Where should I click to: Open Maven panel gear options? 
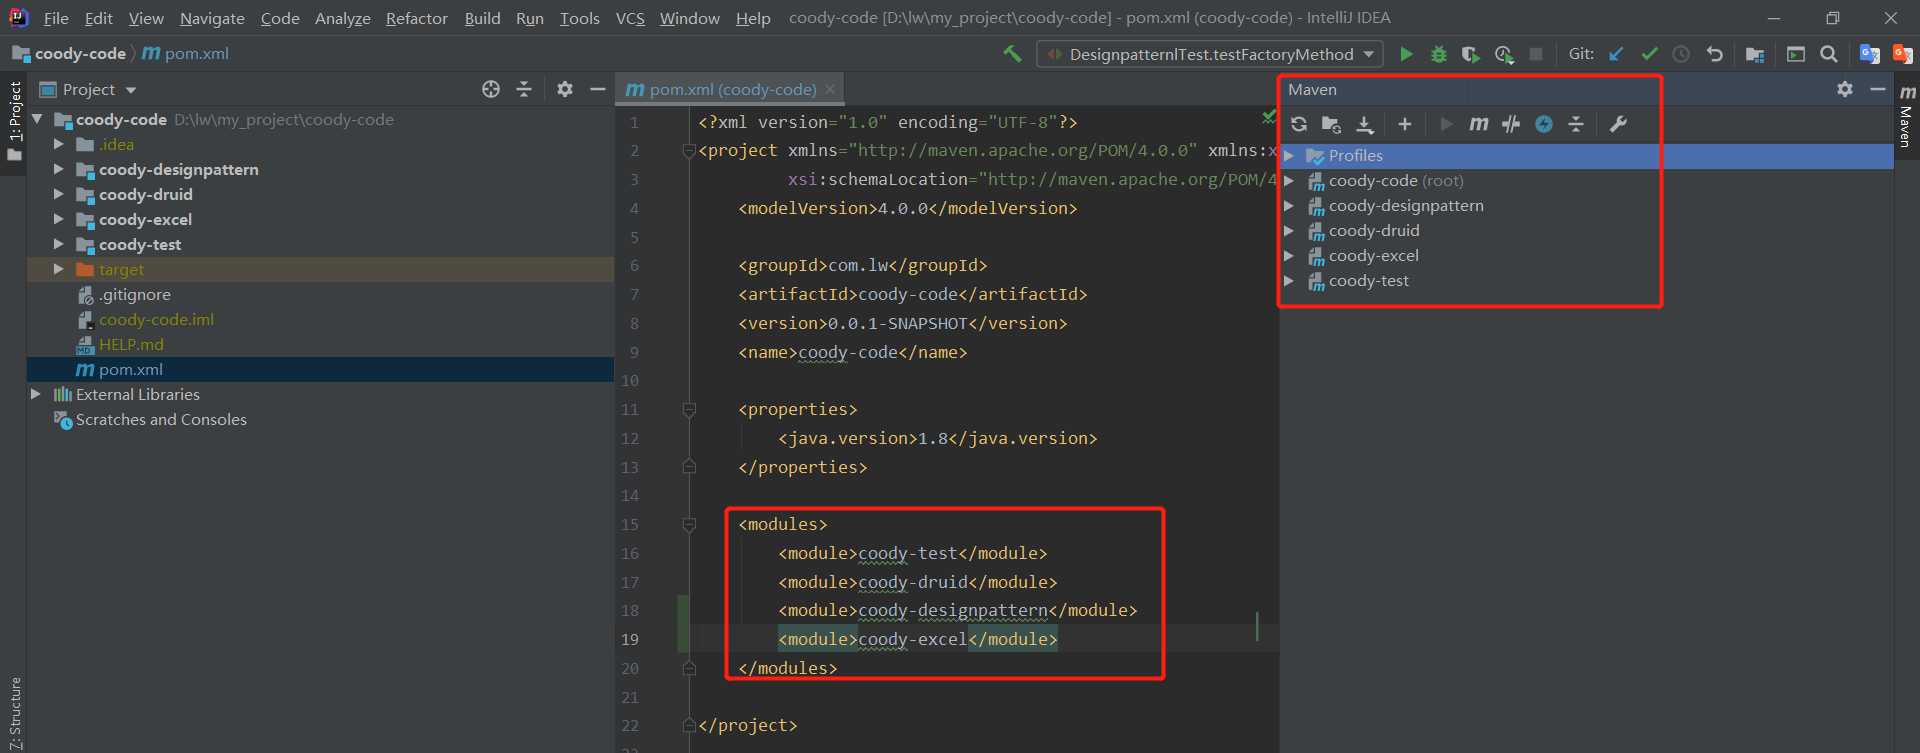click(1845, 89)
